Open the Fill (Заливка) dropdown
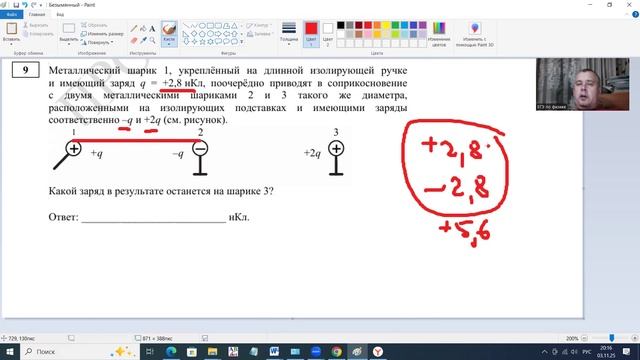The width and height of the screenshot is (640, 360). click(x=260, y=34)
